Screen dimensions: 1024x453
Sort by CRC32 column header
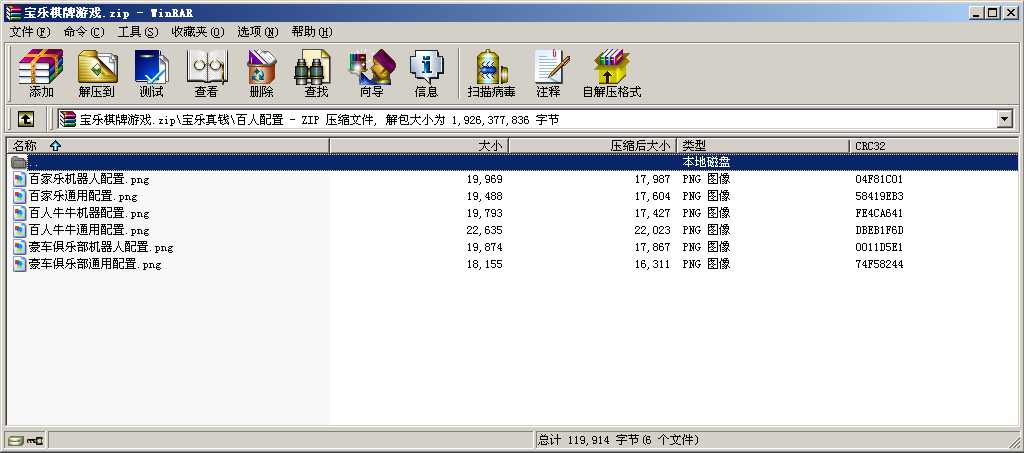[x=934, y=146]
